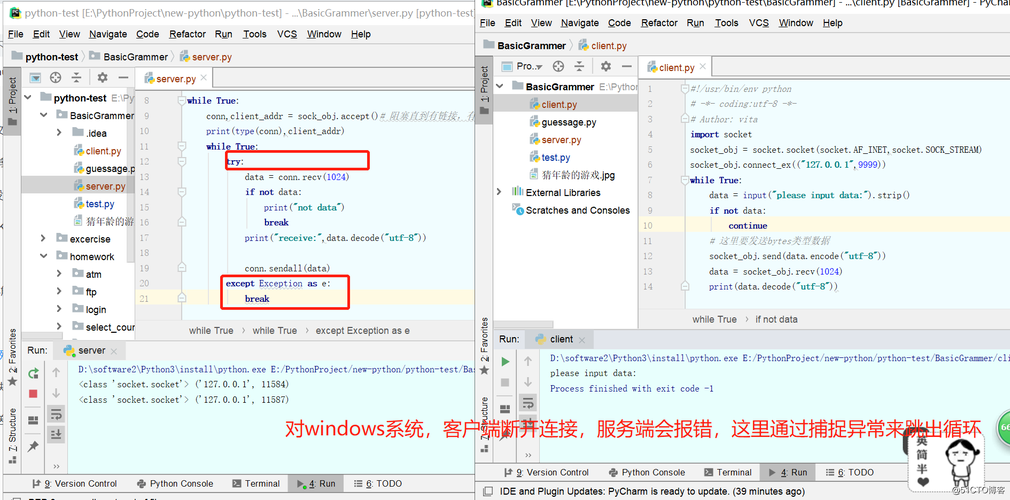This screenshot has height=500, width=1010.
Task: Open Tools menu in right window
Action: (727, 23)
